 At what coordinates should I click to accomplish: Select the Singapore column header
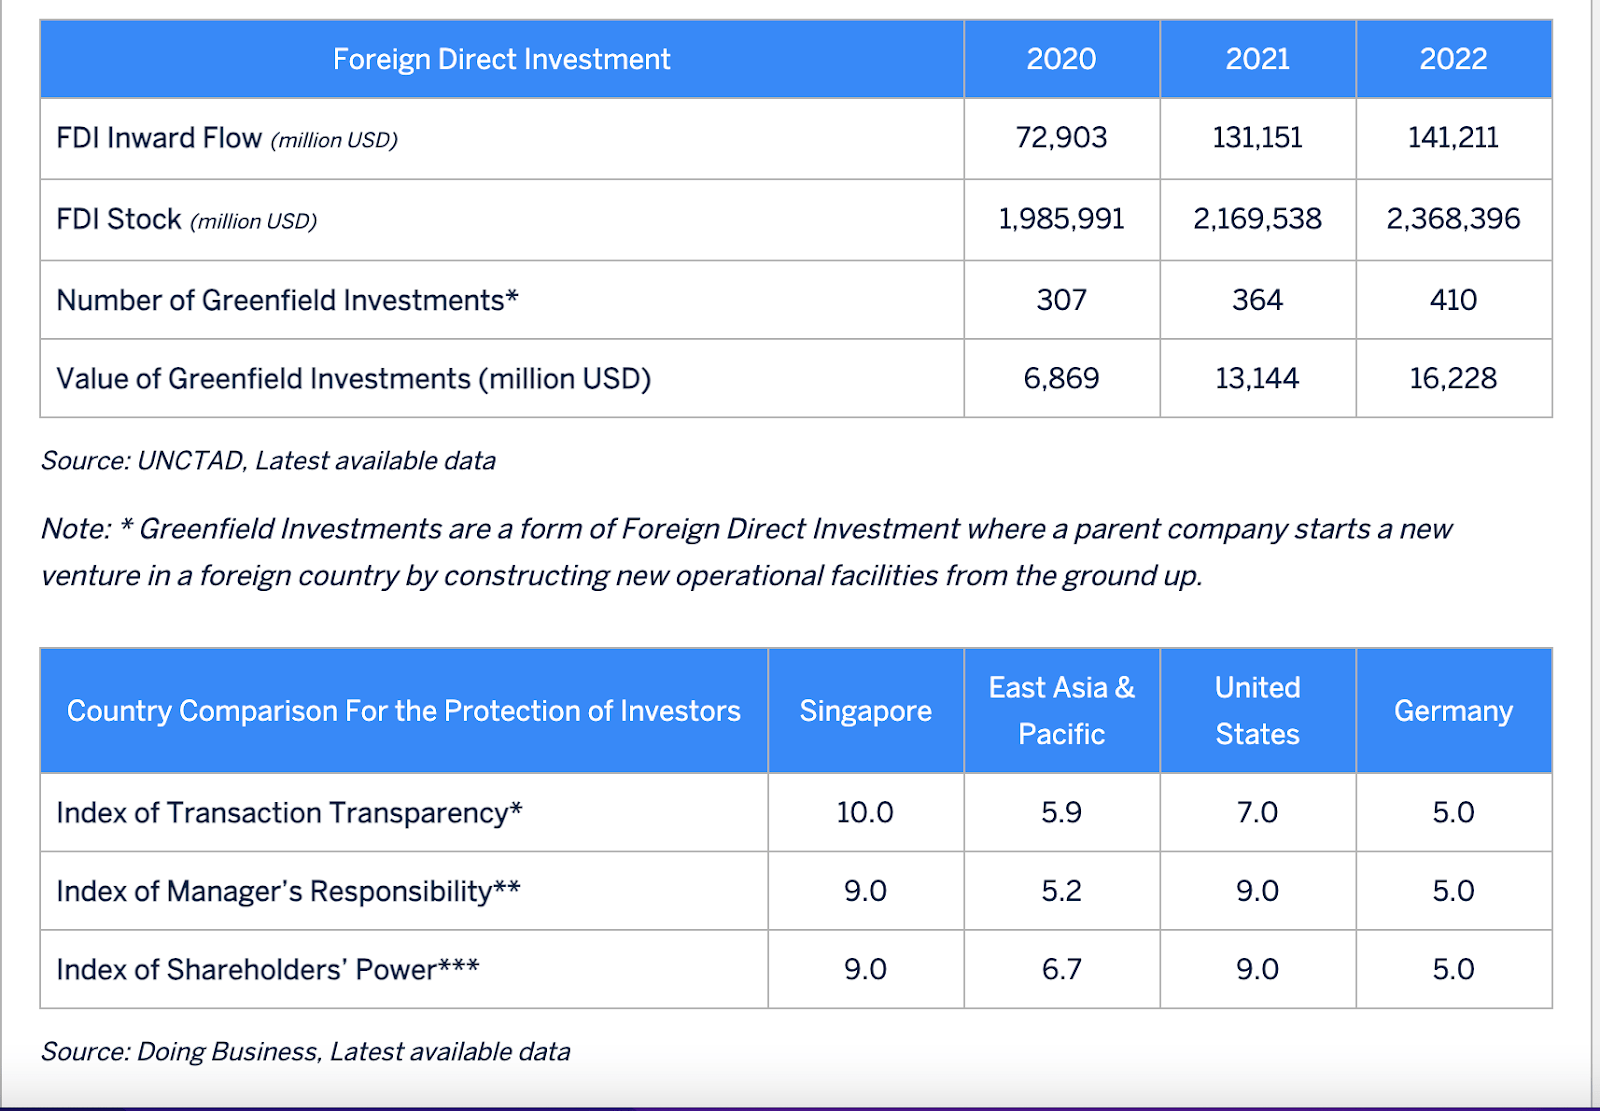click(x=865, y=711)
